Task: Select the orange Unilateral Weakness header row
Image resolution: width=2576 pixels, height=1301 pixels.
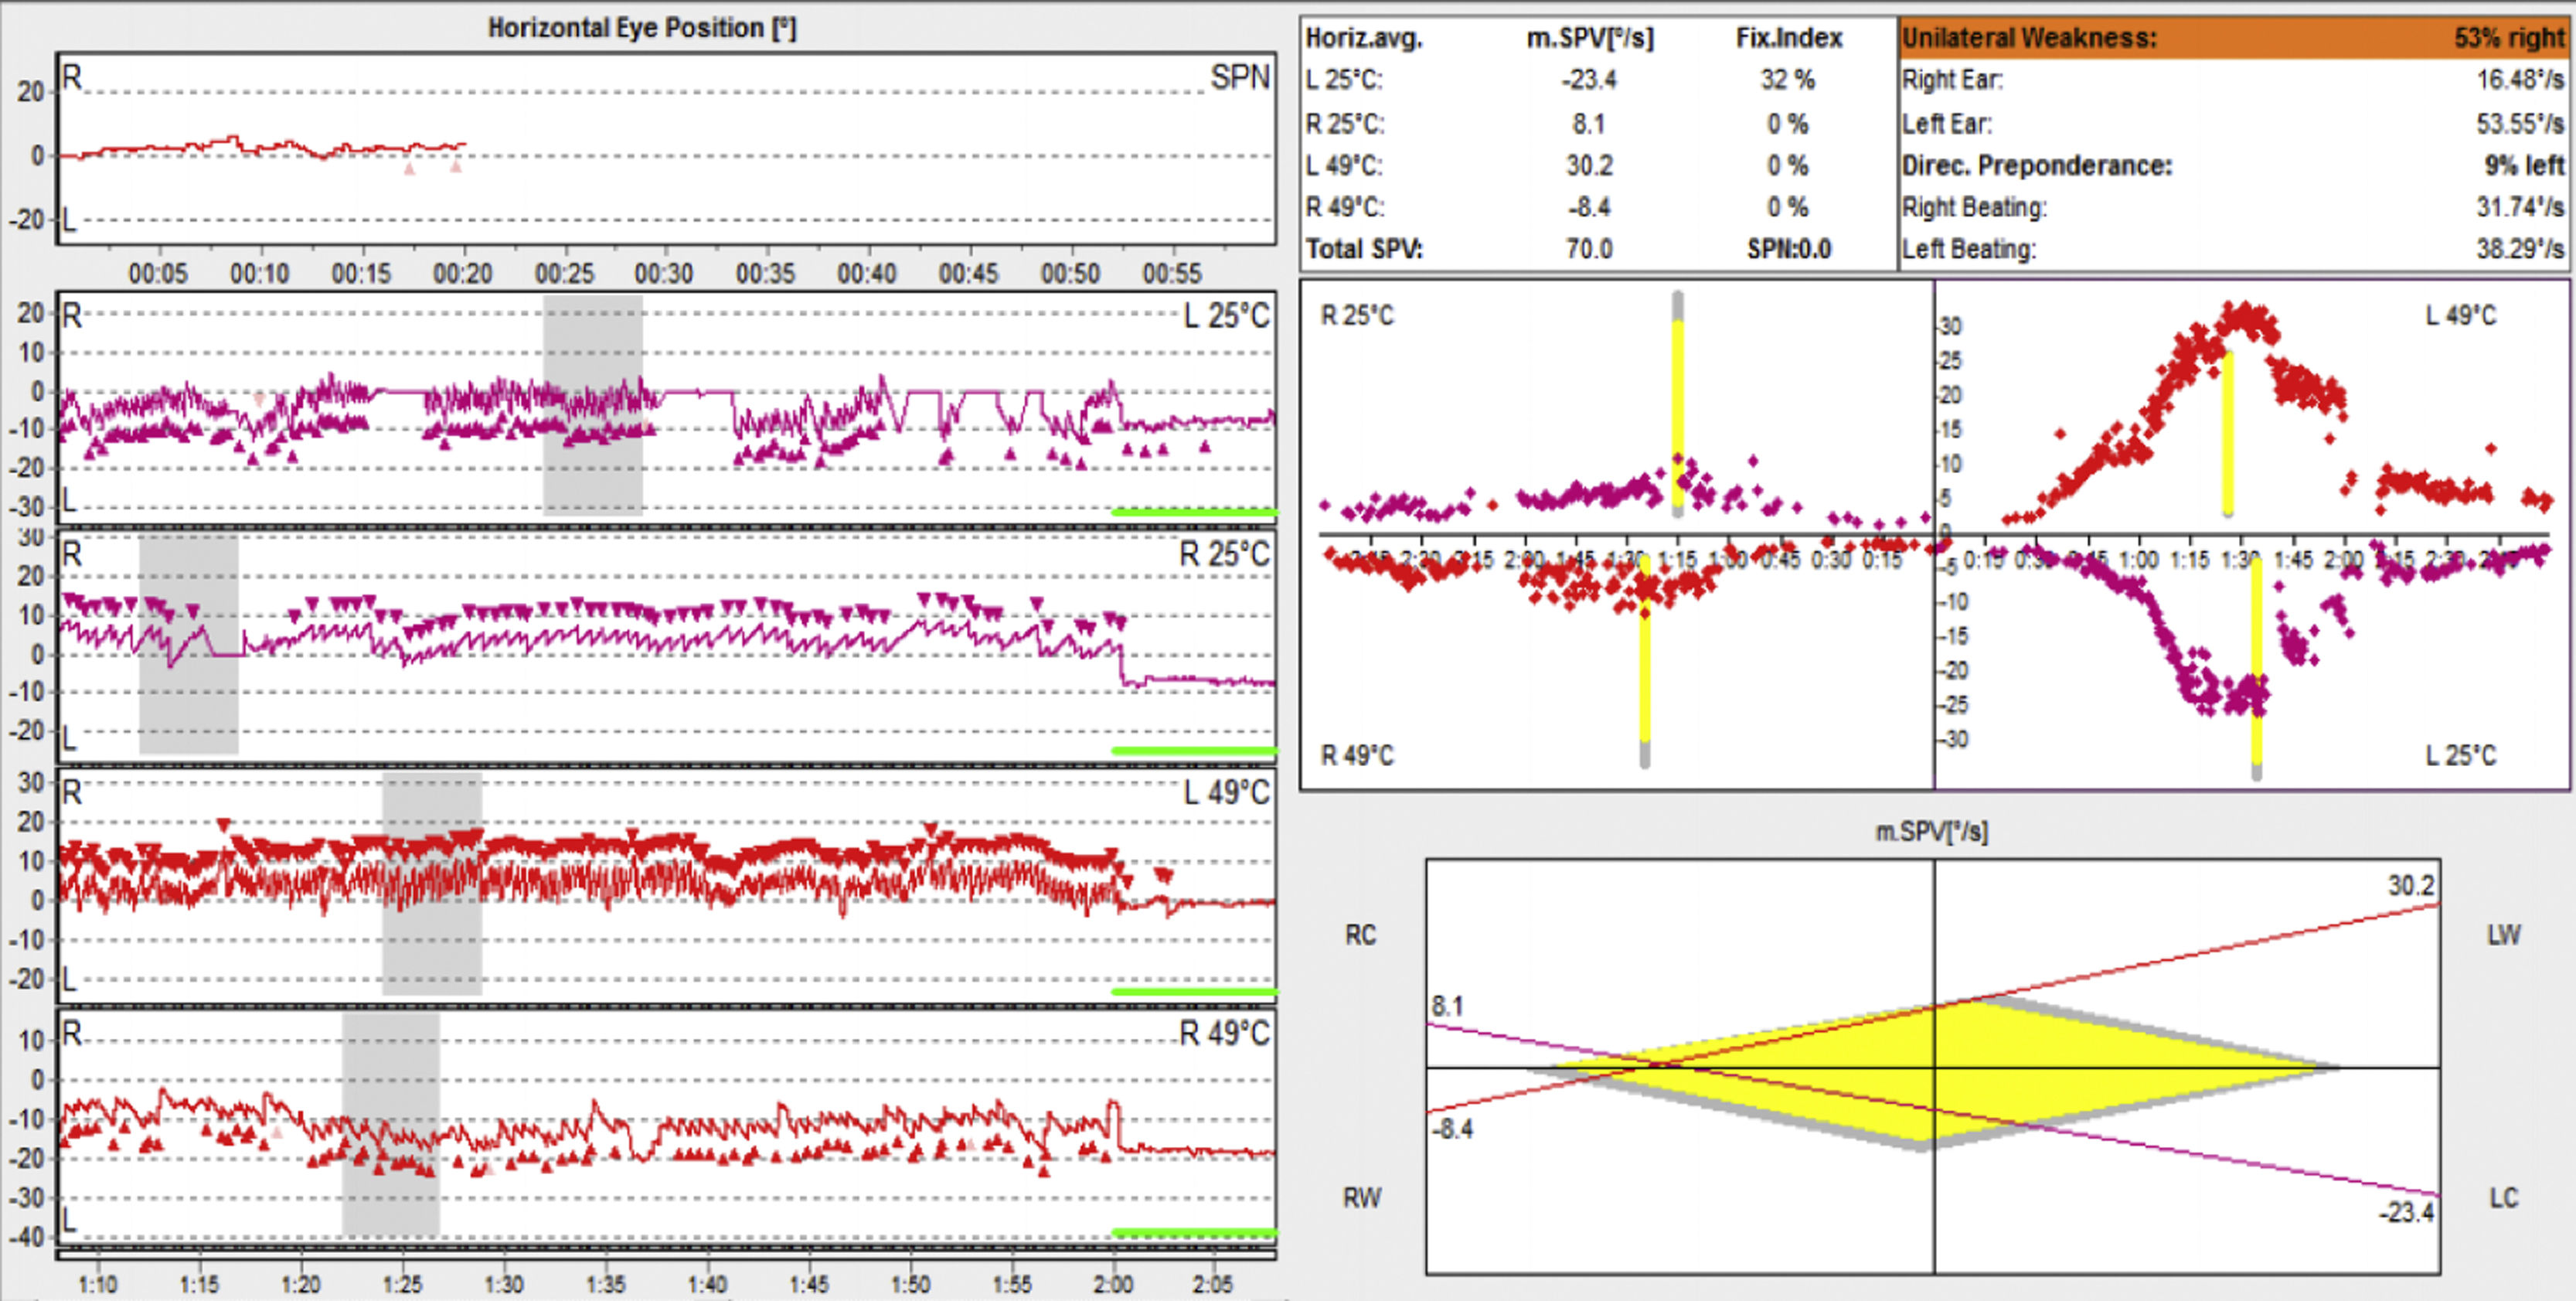Action: [x=2232, y=38]
